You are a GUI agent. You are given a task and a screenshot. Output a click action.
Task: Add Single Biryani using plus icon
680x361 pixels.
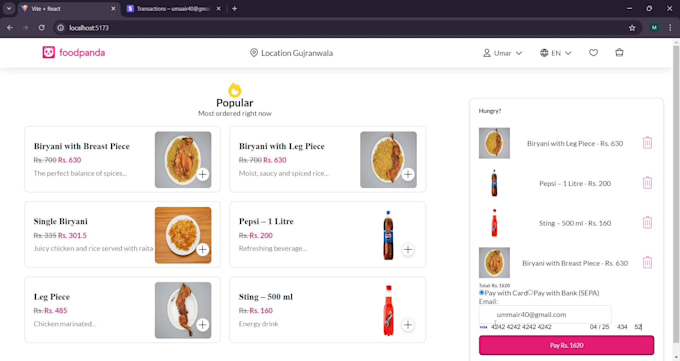[x=203, y=249]
